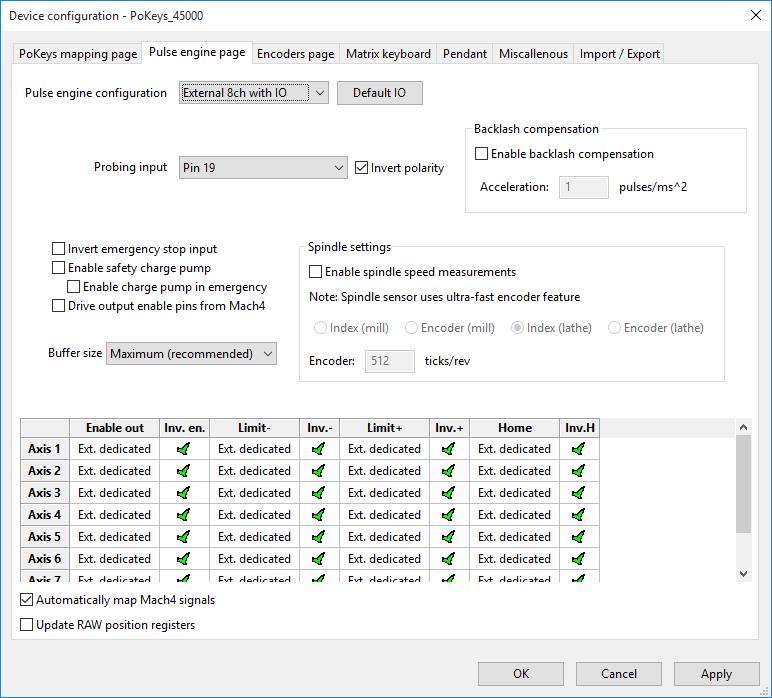Toggle Axis 6 Inv.H checkmark
The image size is (772, 698).
tap(579, 559)
